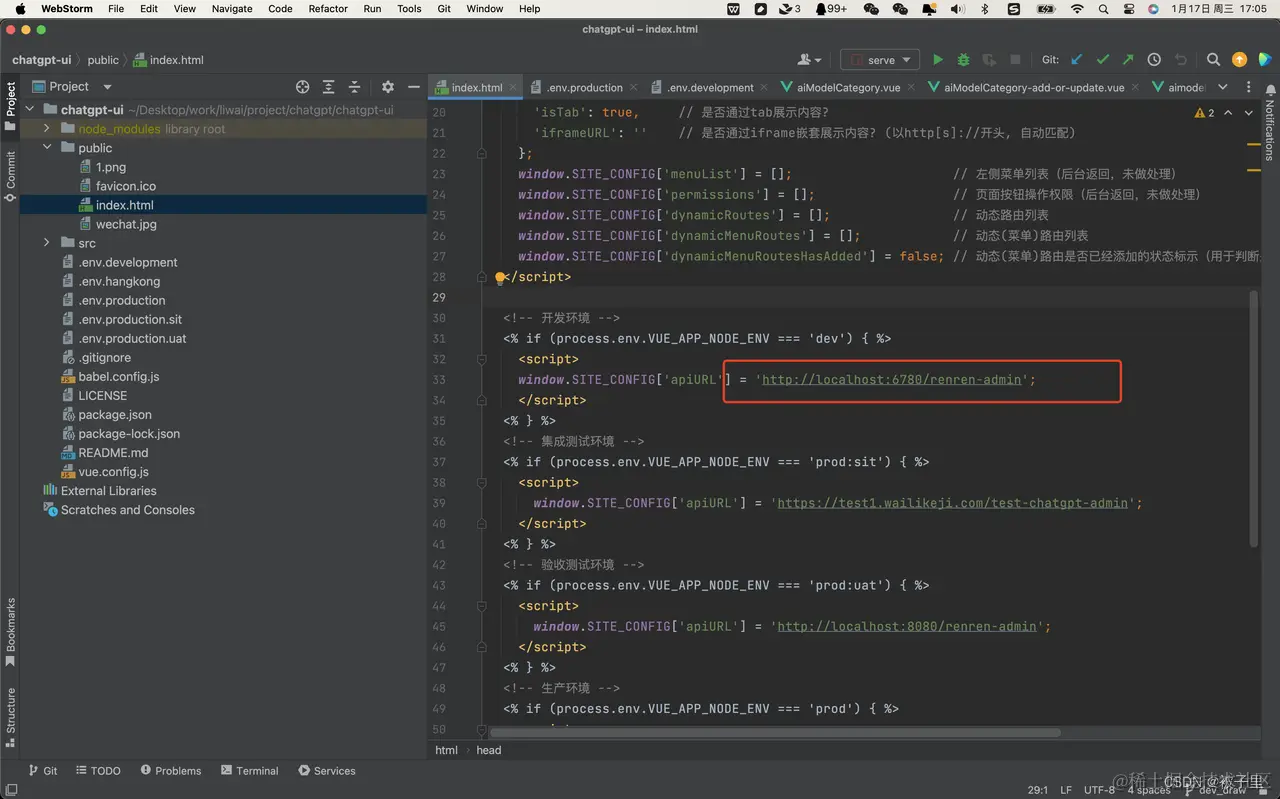Toggle the Commit side tool window button
The height and width of the screenshot is (799, 1280).
pos(10,176)
